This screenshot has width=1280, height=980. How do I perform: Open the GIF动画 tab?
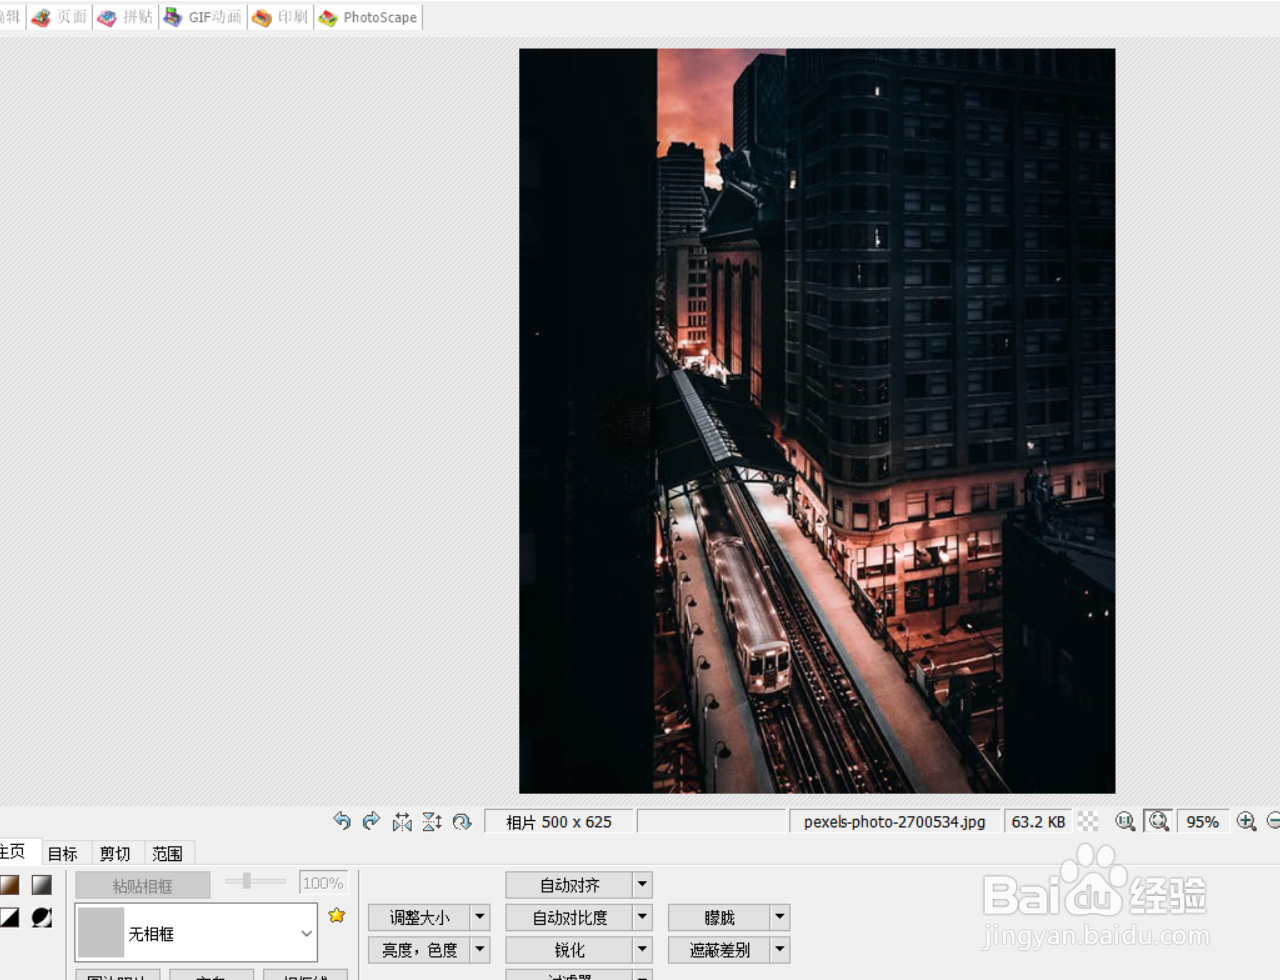203,17
